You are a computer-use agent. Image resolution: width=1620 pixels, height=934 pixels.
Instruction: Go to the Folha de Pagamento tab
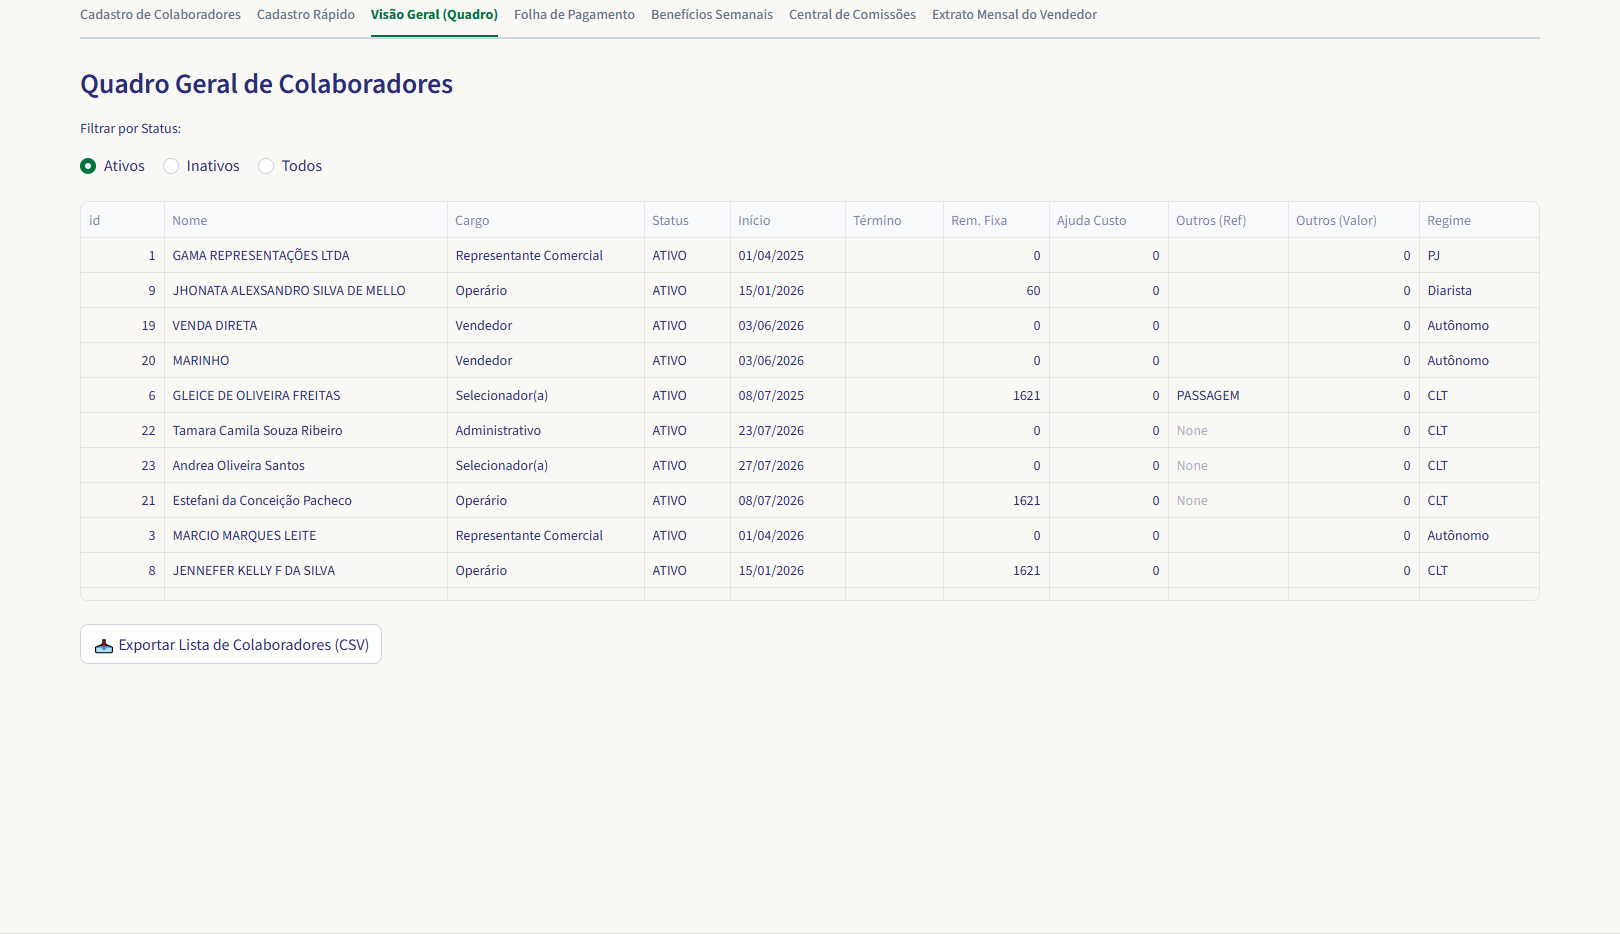point(574,15)
